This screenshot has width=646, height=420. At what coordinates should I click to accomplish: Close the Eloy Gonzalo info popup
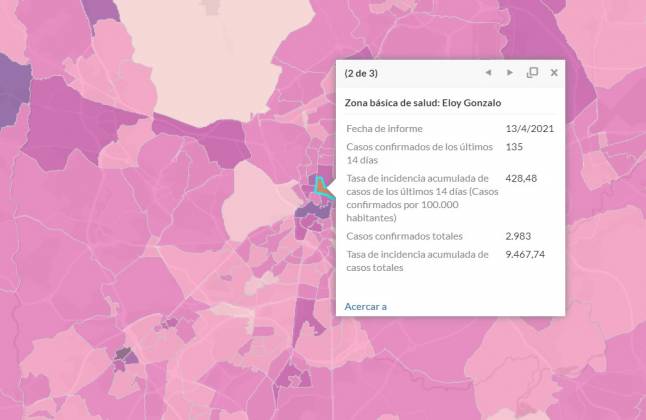554,73
